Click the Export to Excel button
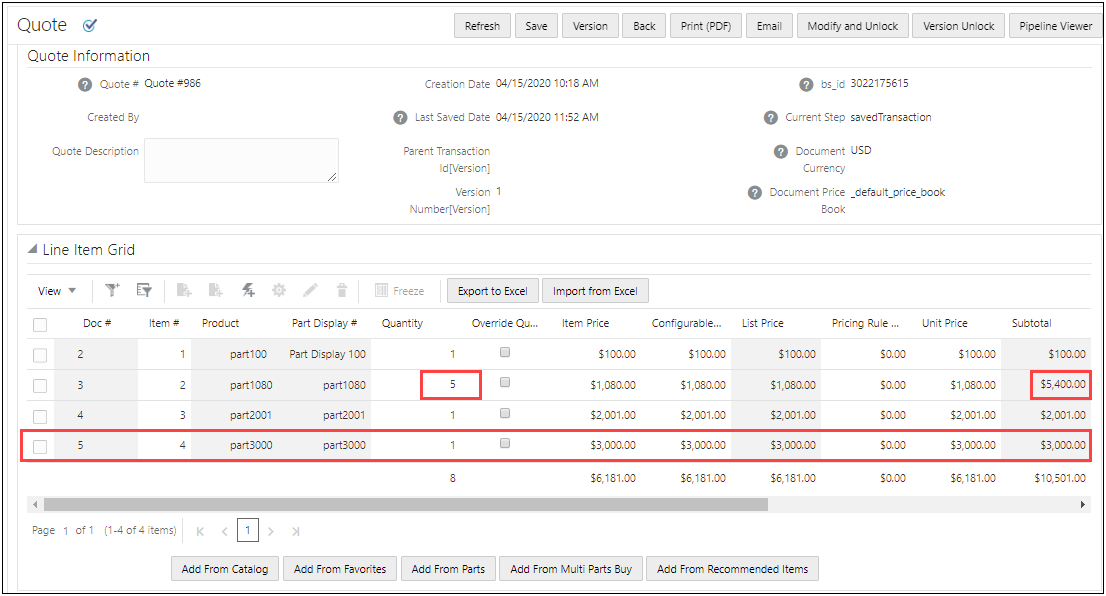Screen dimensions: 1106x596 (x=492, y=290)
